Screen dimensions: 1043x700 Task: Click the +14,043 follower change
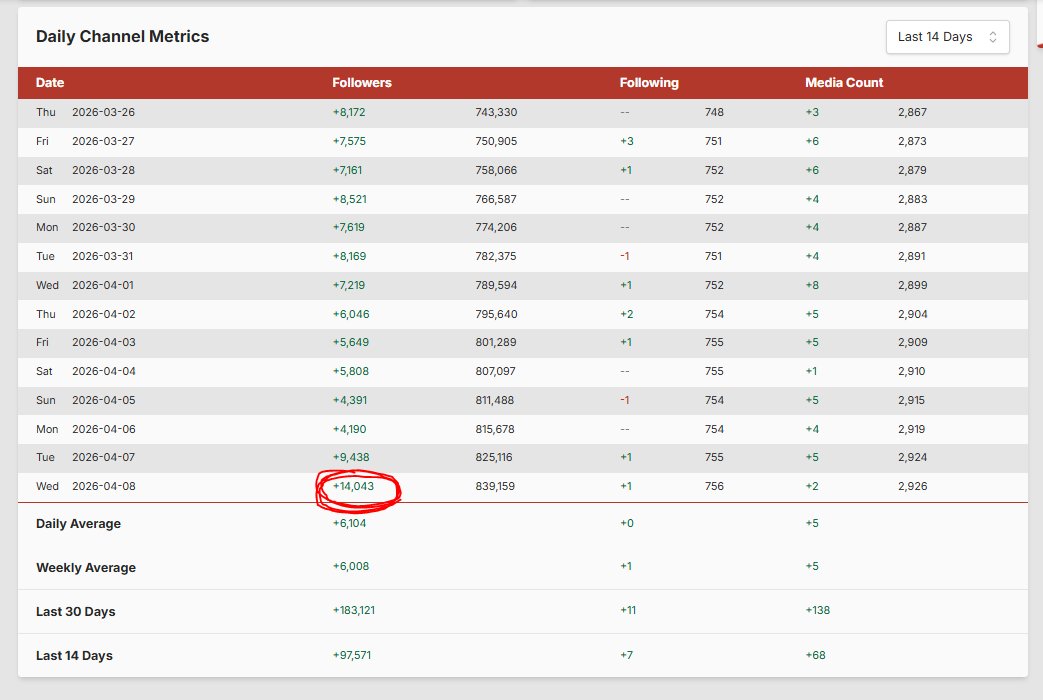coord(353,486)
